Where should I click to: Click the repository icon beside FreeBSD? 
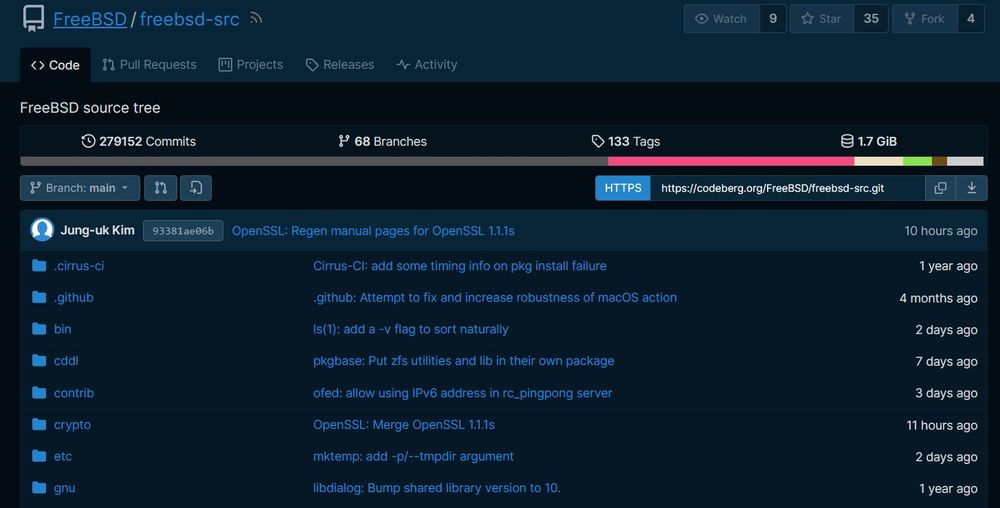33,19
